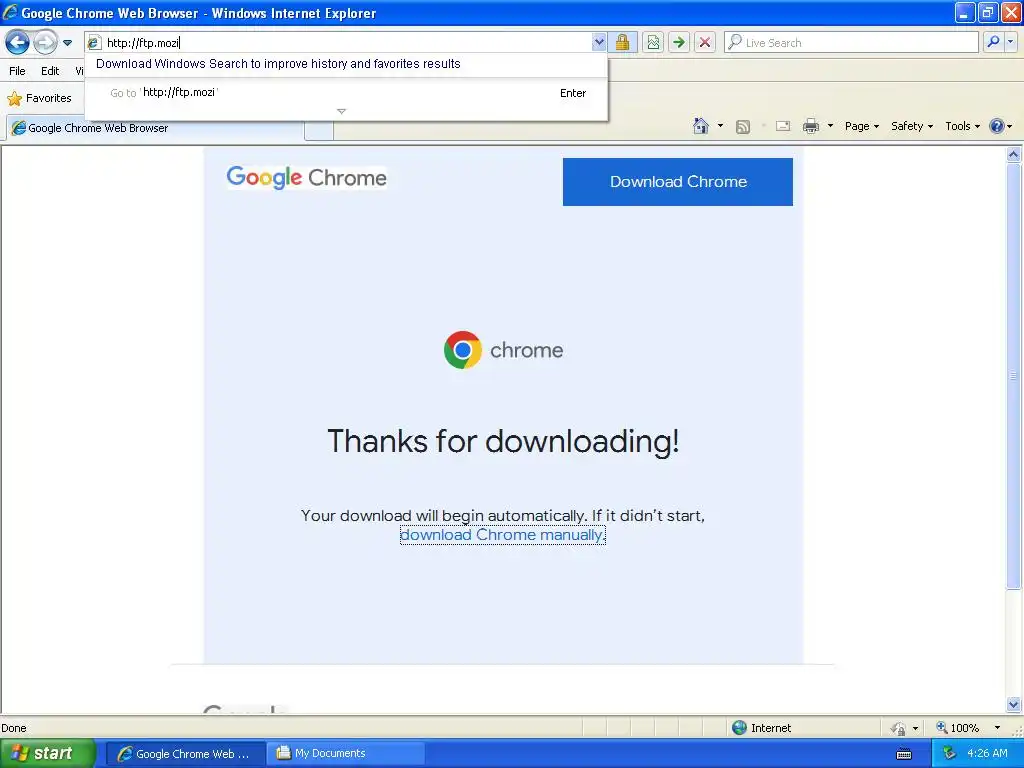
Task: Click the scrollbar up arrow
Action: click(1014, 155)
